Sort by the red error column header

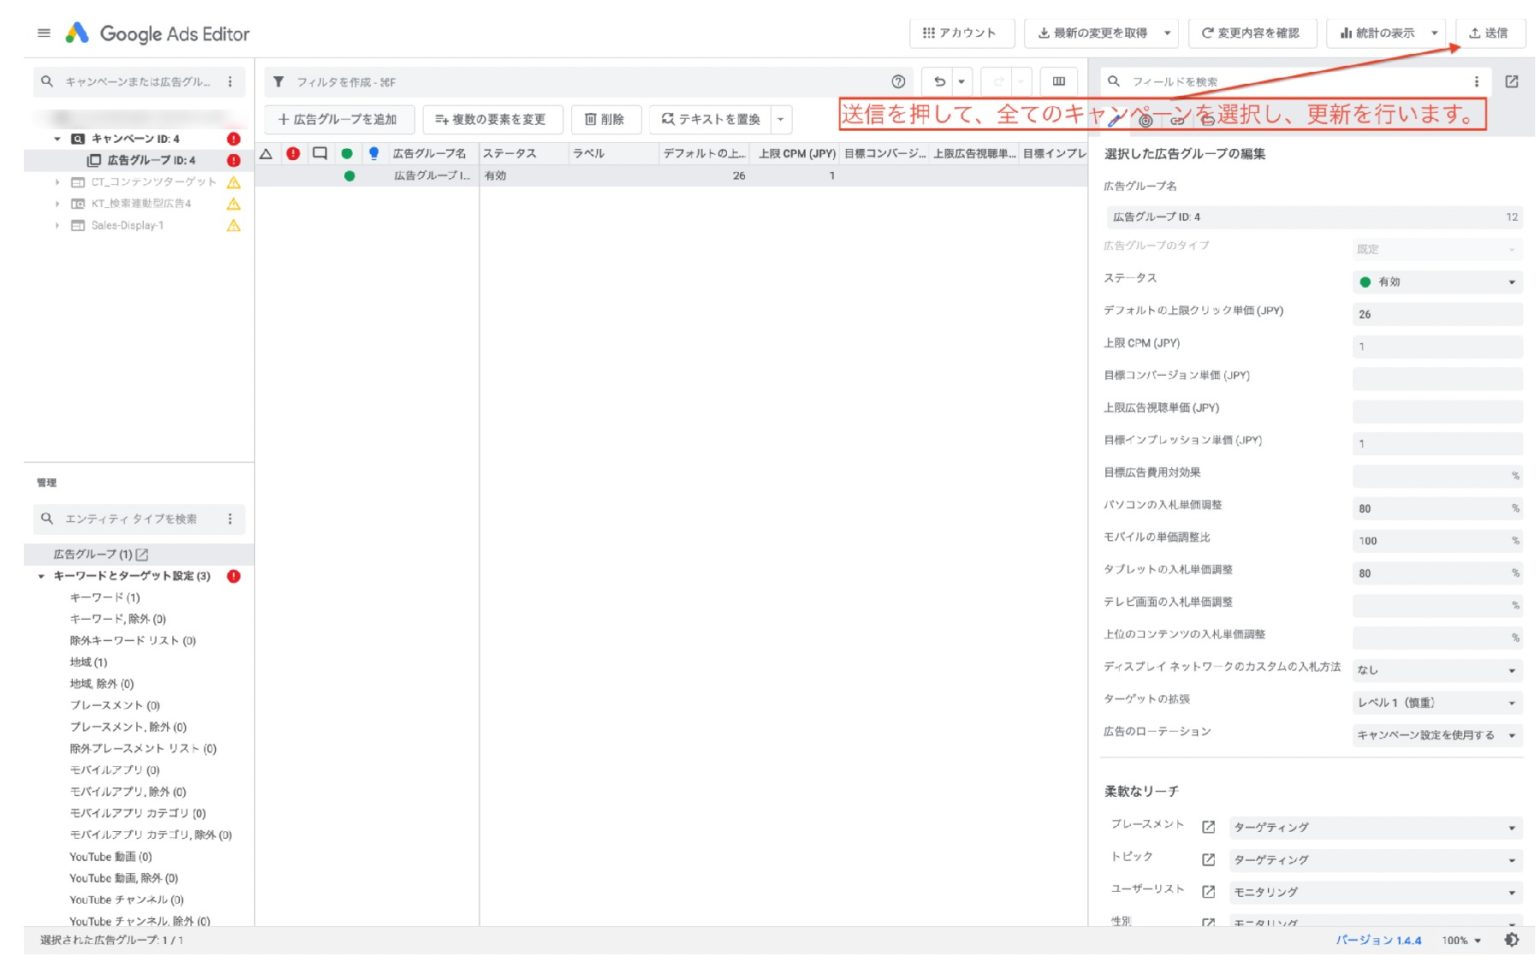click(x=293, y=154)
